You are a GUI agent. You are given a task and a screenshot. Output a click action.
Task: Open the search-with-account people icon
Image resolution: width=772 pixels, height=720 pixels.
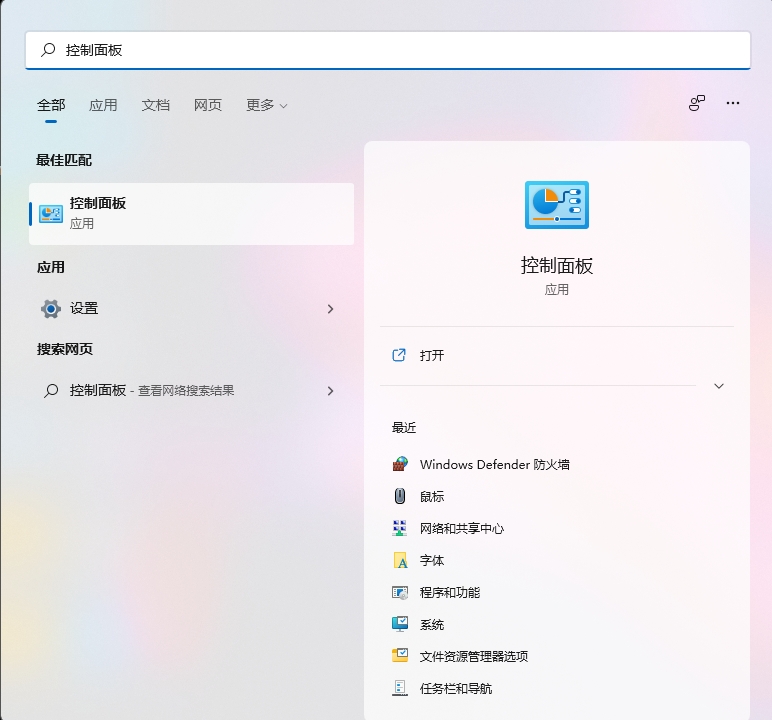[x=697, y=103]
